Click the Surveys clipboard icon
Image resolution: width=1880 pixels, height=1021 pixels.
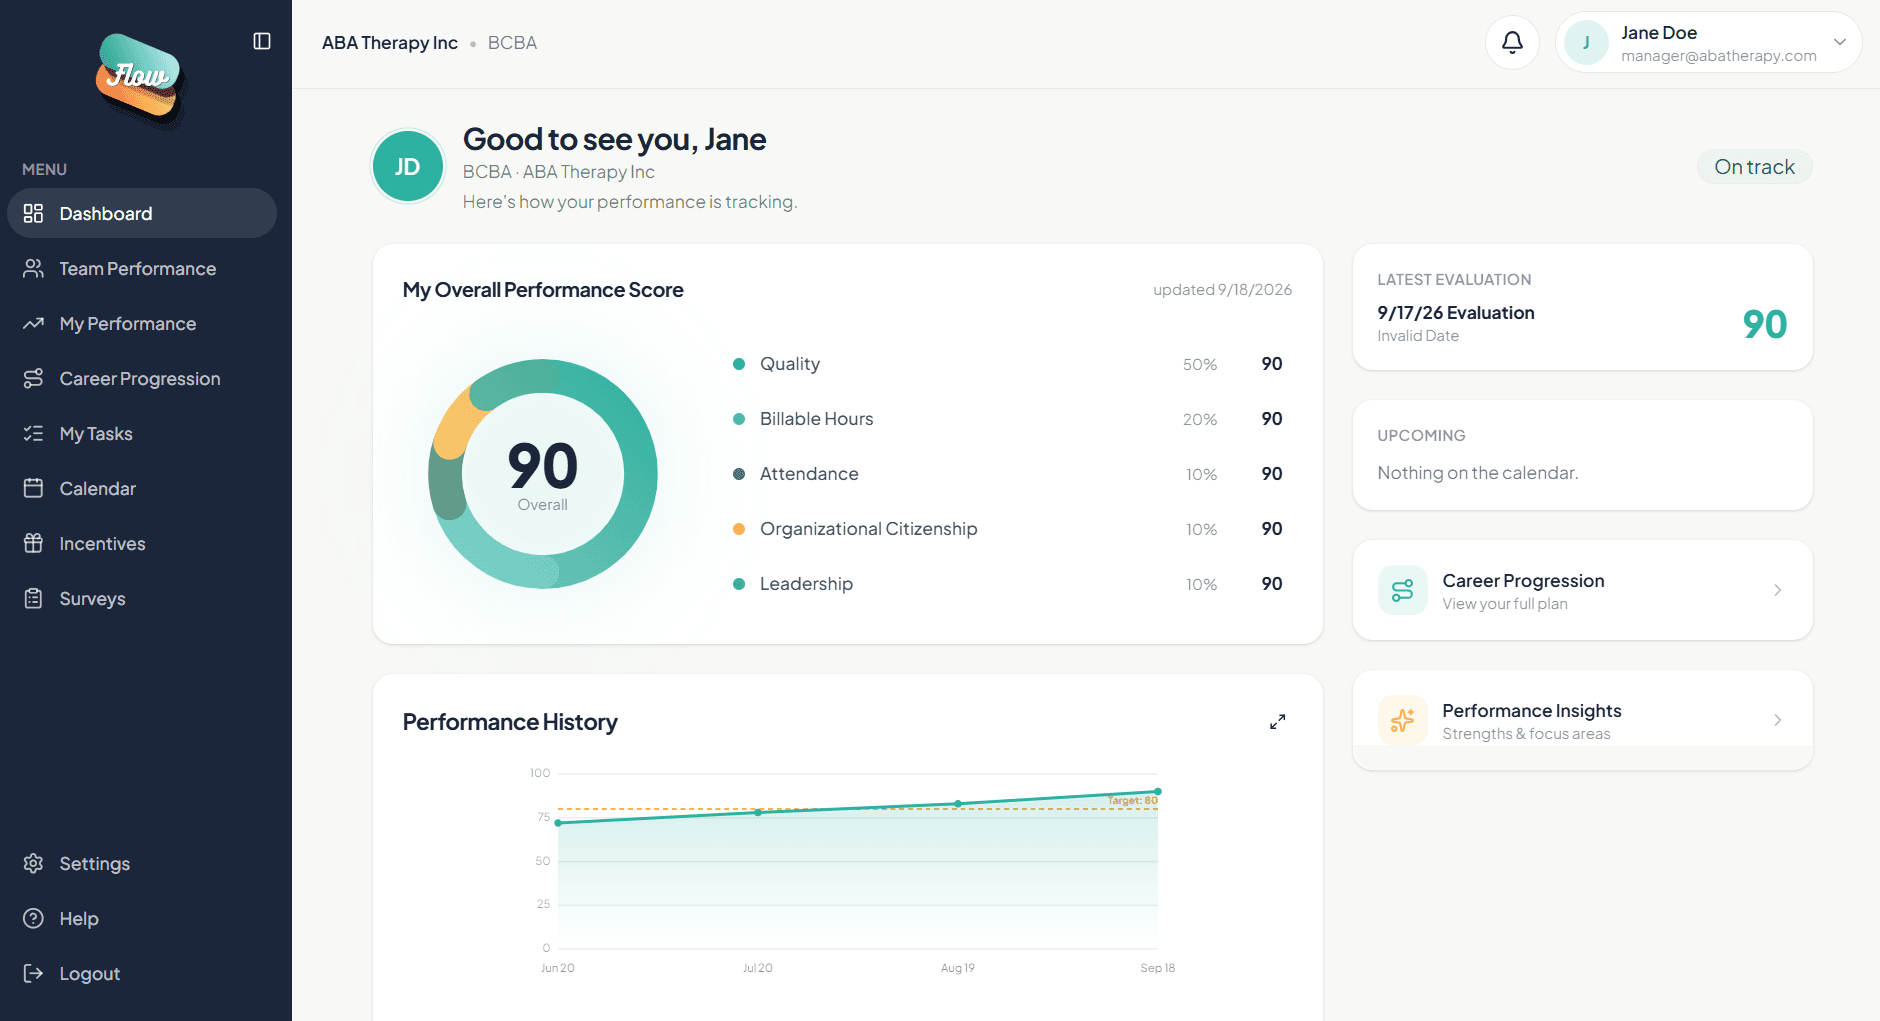(x=34, y=598)
